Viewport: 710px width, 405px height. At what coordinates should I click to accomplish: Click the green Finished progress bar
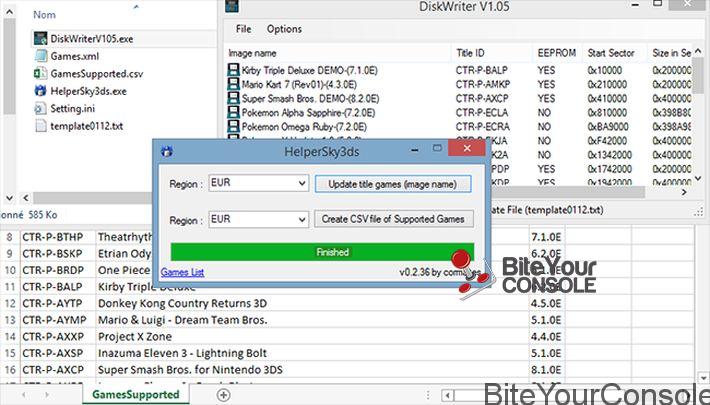322,252
